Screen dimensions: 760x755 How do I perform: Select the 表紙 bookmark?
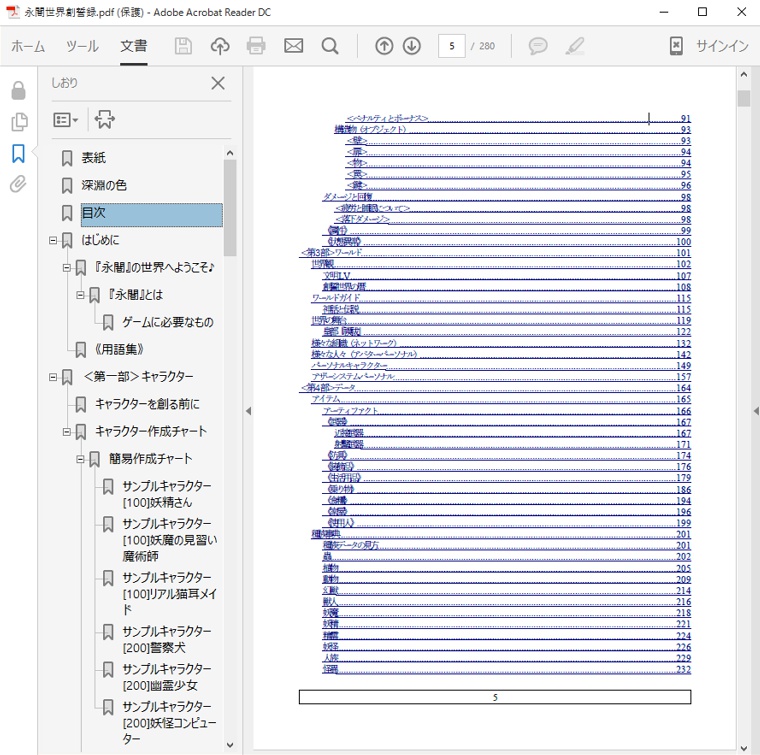(94, 158)
